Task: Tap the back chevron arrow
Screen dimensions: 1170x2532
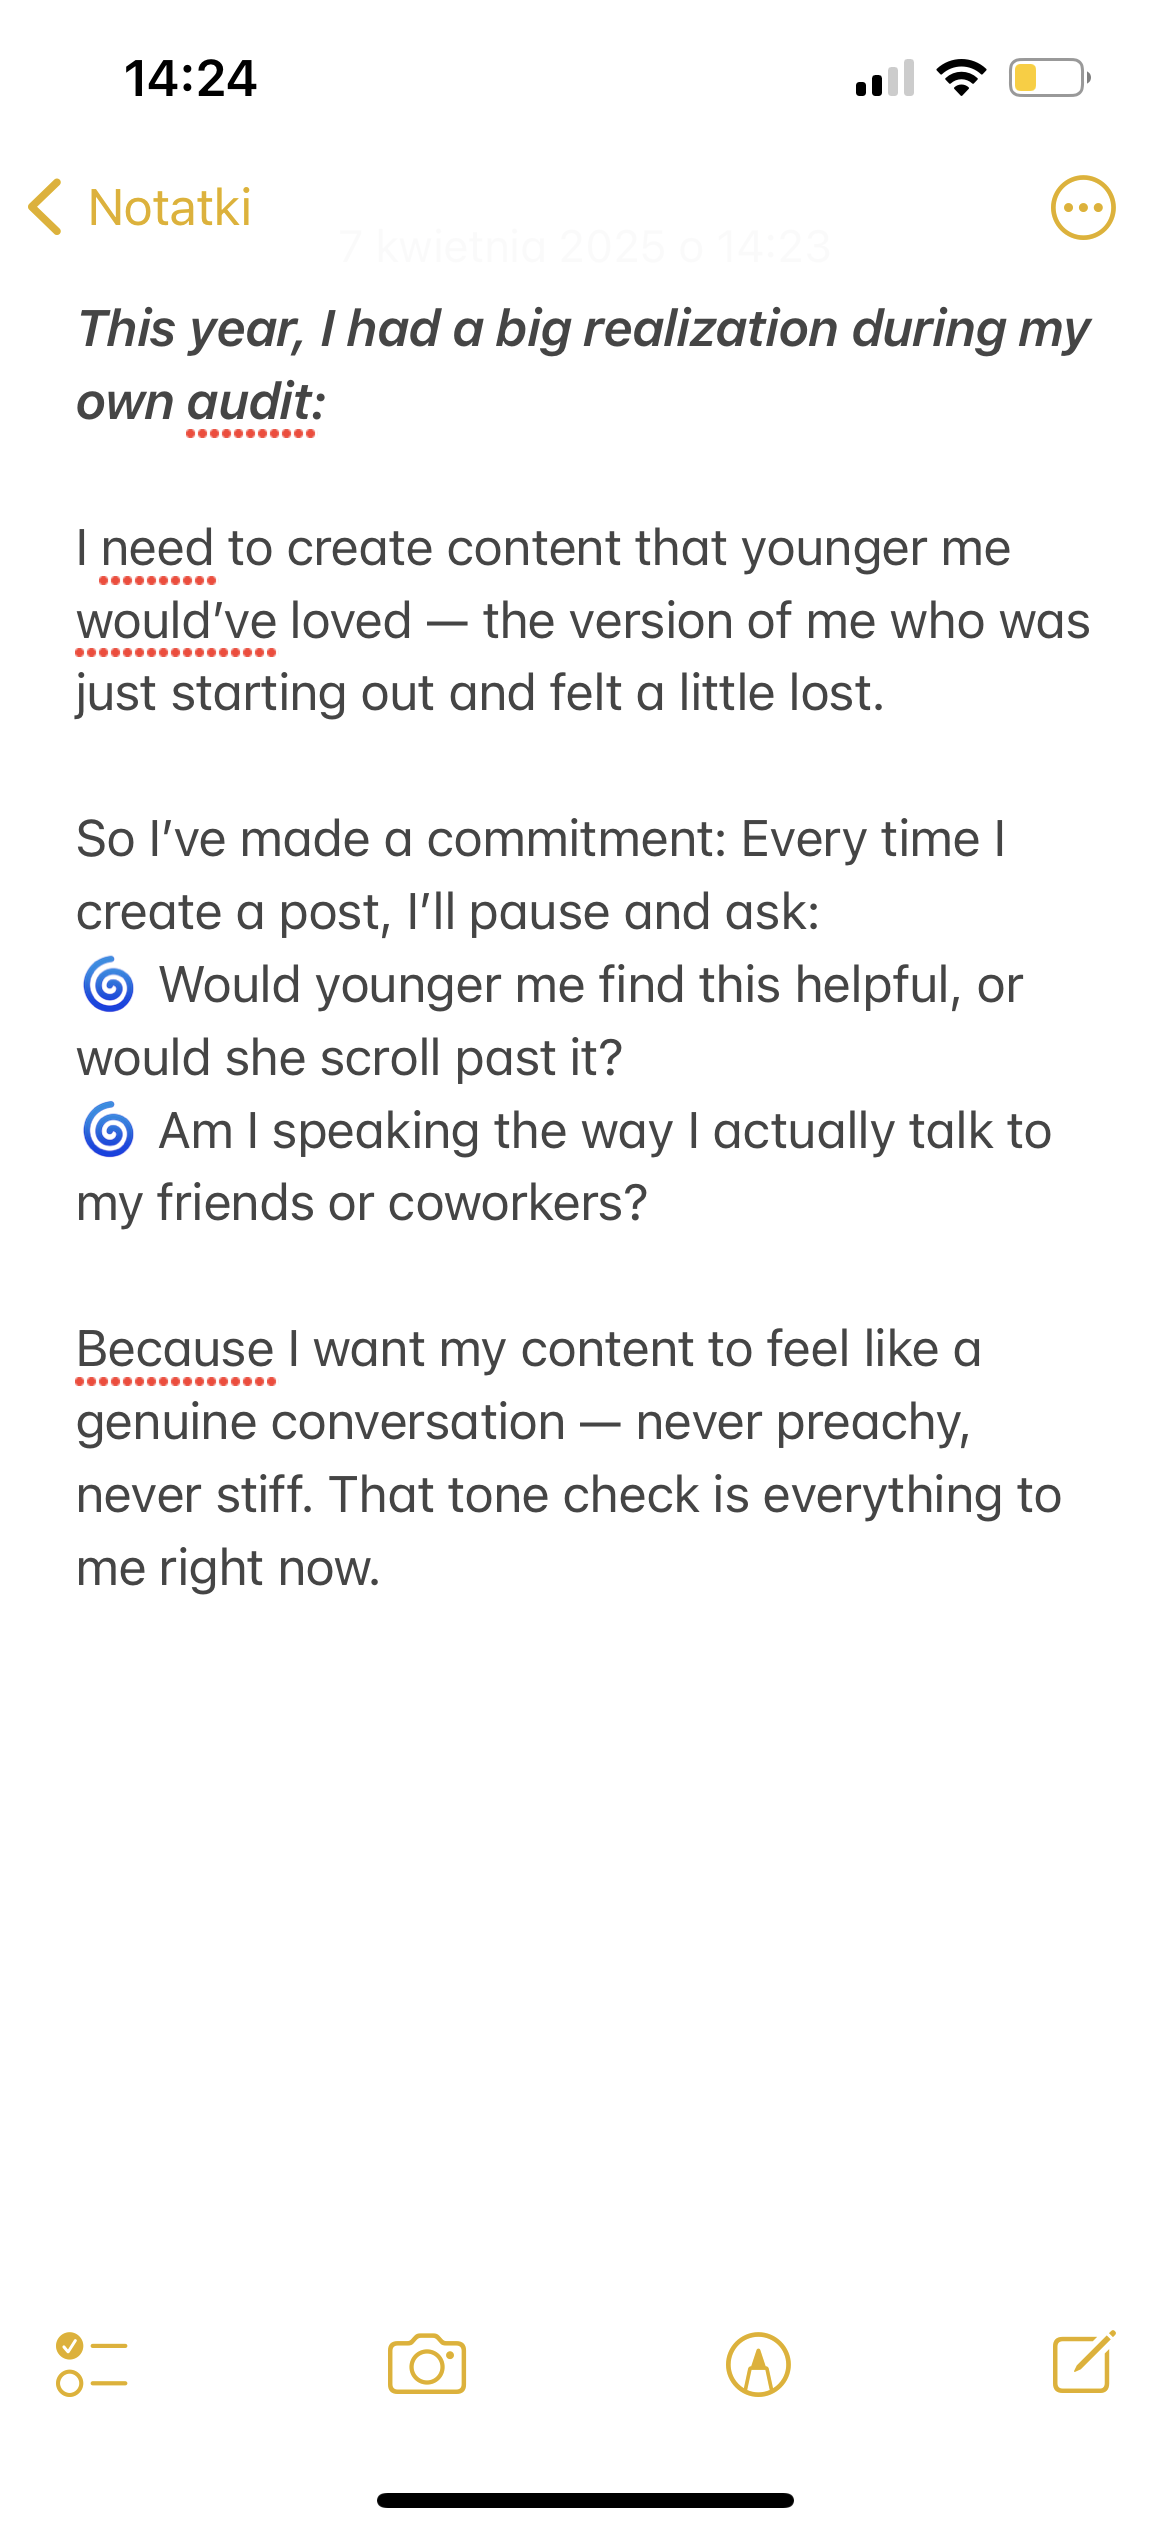Action: pos(46,207)
